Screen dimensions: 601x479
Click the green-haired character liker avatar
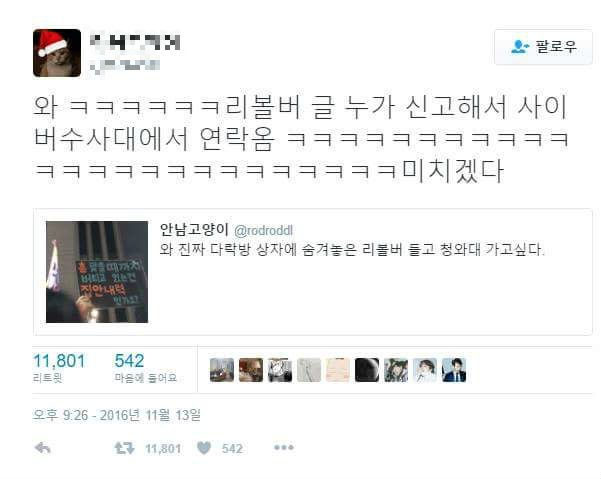point(396,370)
